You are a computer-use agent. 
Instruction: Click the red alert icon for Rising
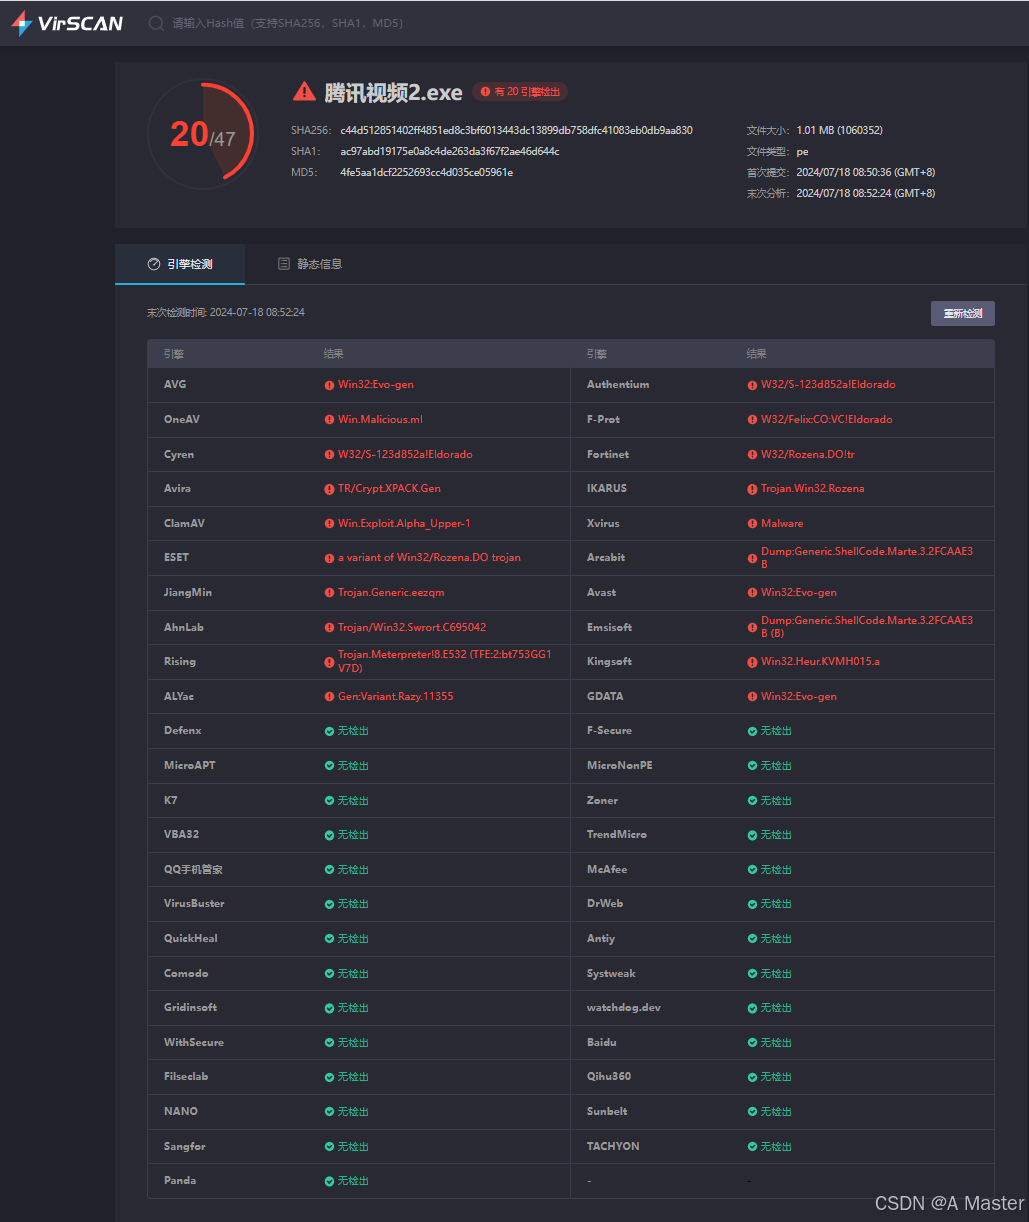(329, 662)
